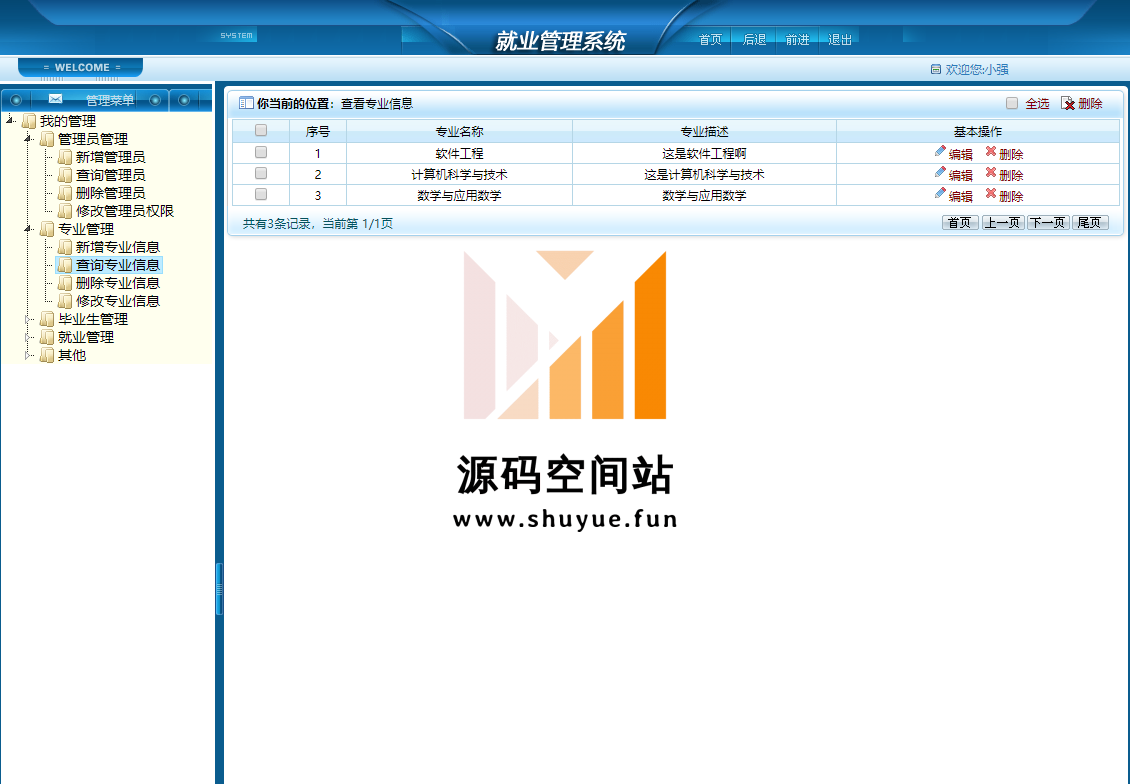The image size is (1130, 784).
Task: Open 查询管理员 tree item
Action: click(110, 175)
